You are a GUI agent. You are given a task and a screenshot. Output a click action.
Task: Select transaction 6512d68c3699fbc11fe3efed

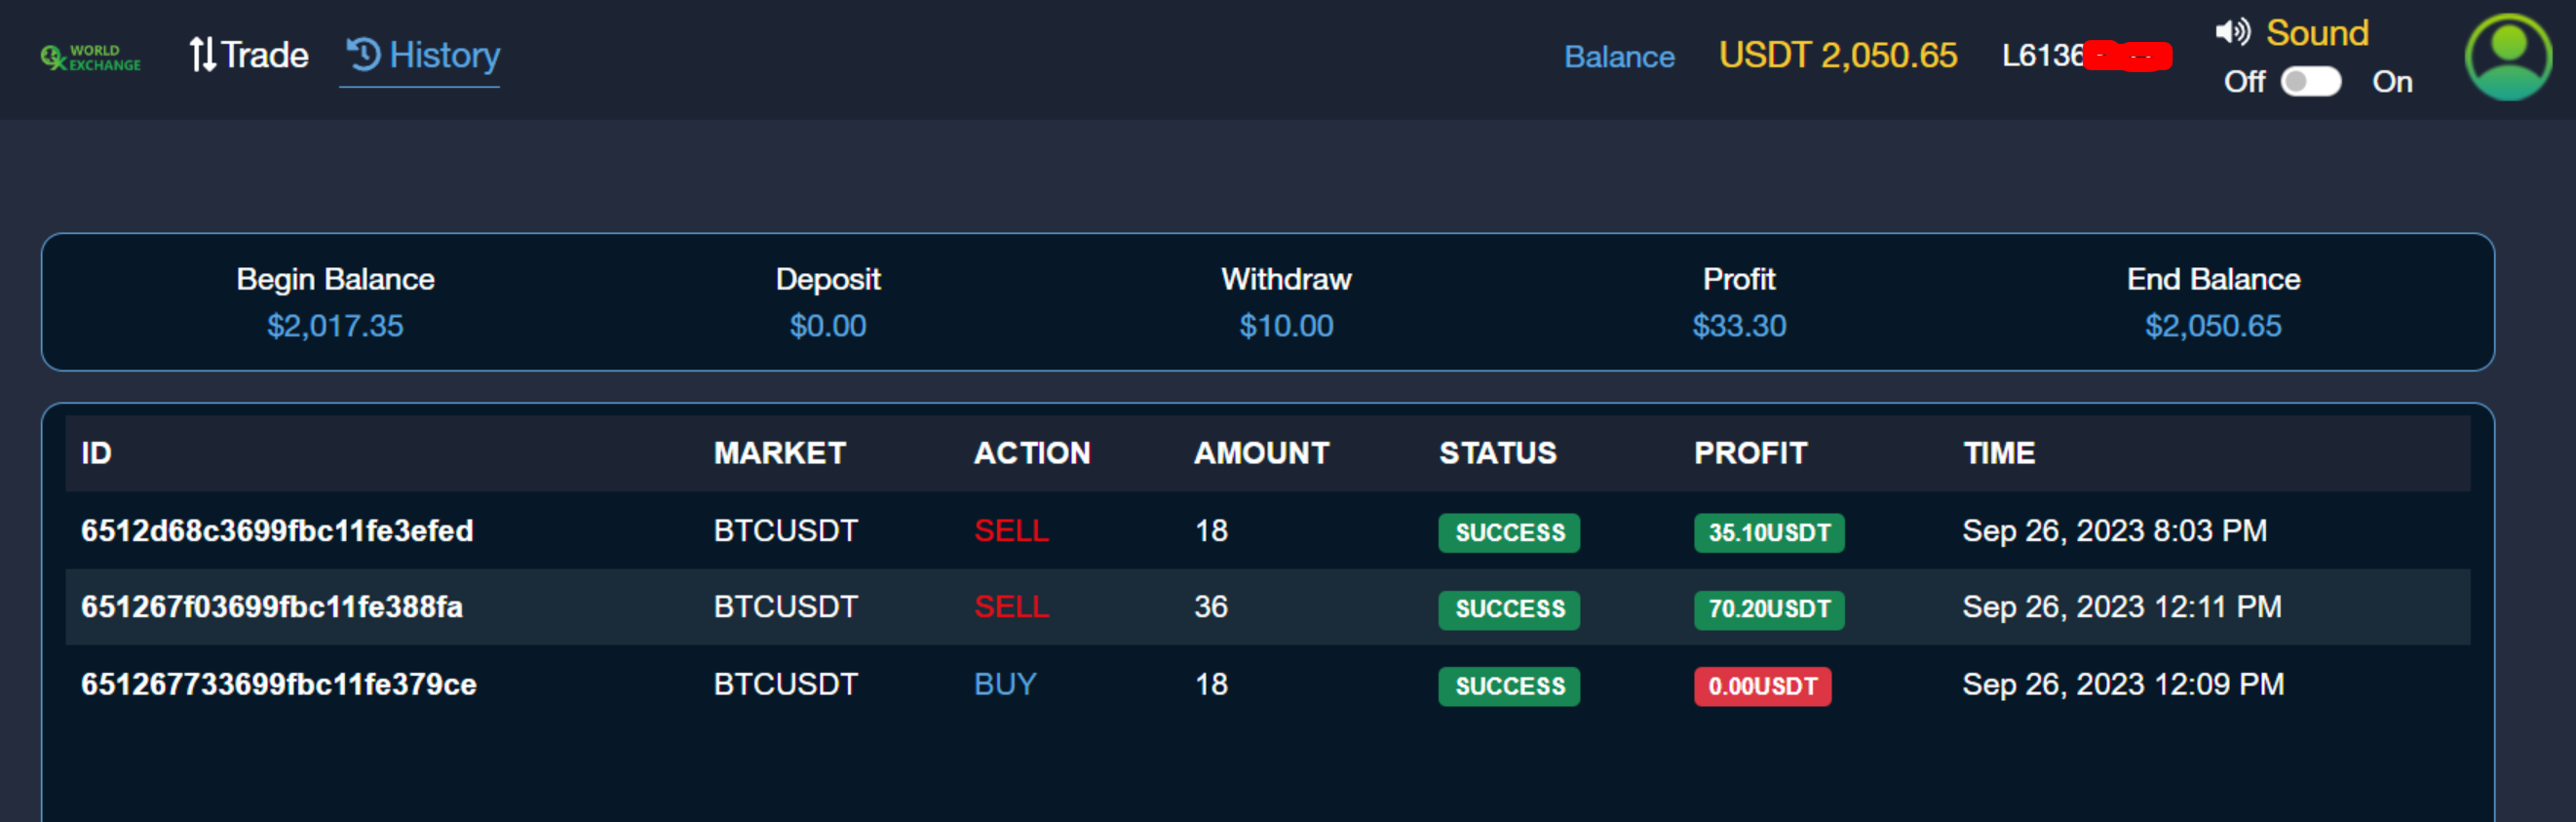click(277, 531)
